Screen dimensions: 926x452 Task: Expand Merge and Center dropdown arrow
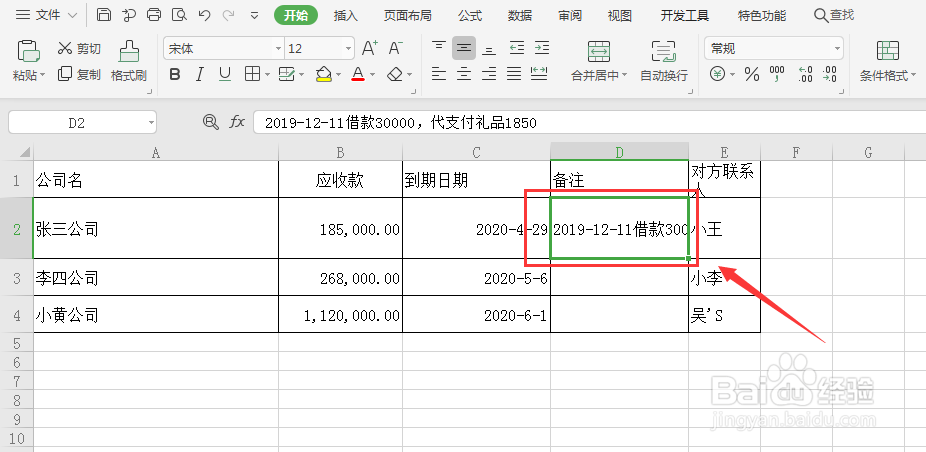(624, 76)
